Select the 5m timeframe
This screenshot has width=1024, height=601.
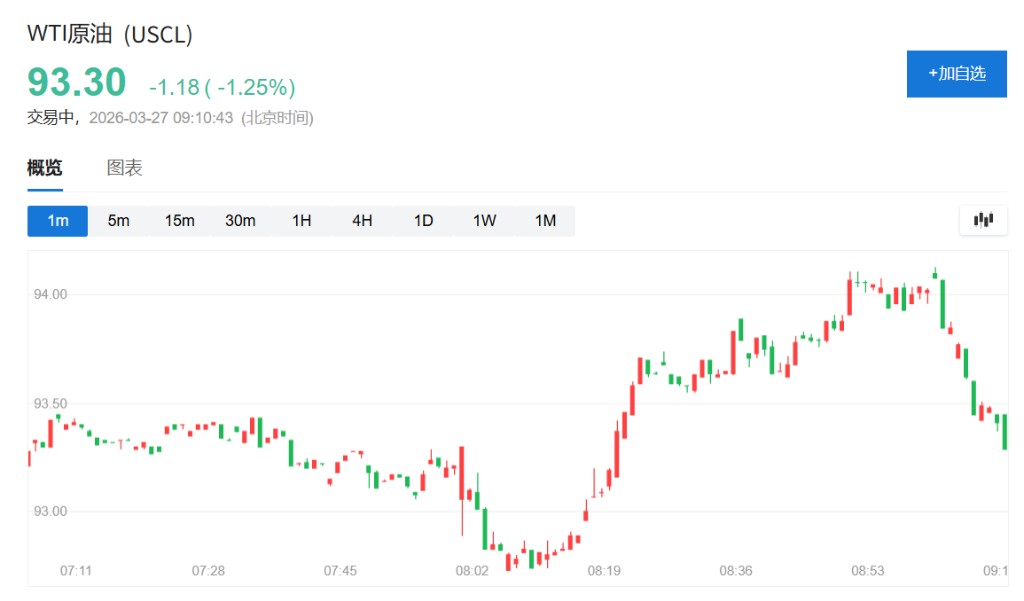tap(118, 221)
